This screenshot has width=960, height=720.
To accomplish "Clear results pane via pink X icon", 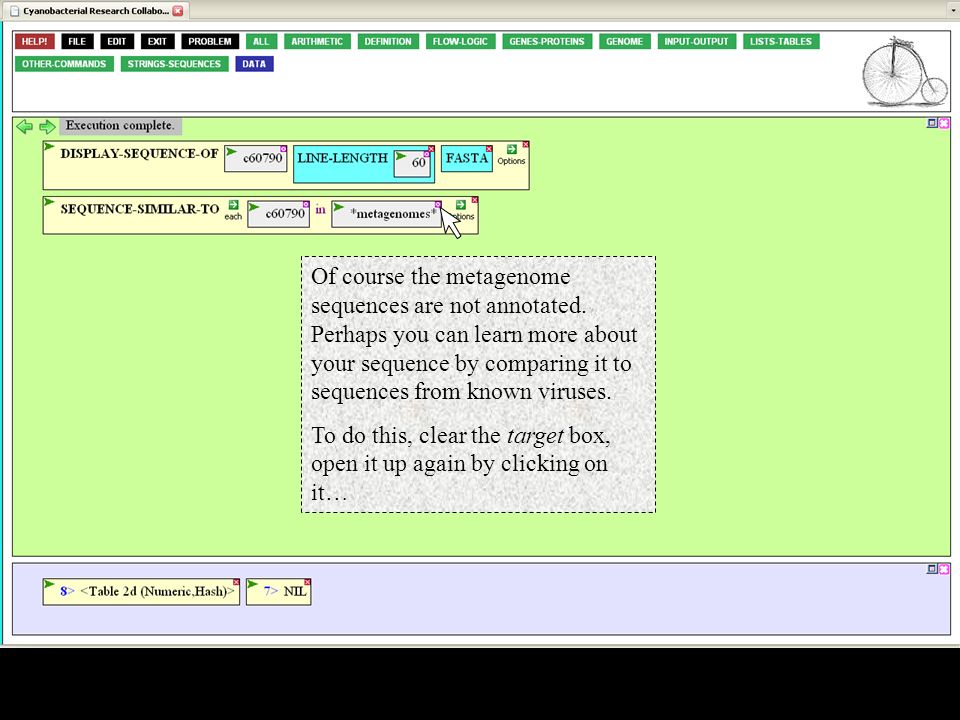I will tap(944, 569).
